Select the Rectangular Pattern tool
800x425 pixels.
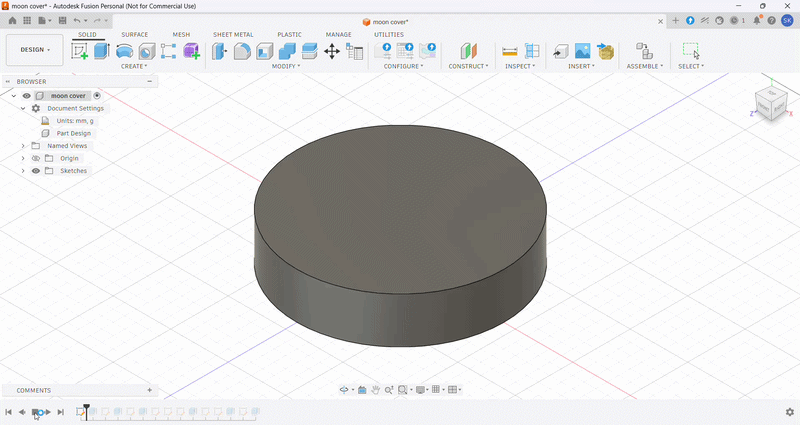point(168,51)
